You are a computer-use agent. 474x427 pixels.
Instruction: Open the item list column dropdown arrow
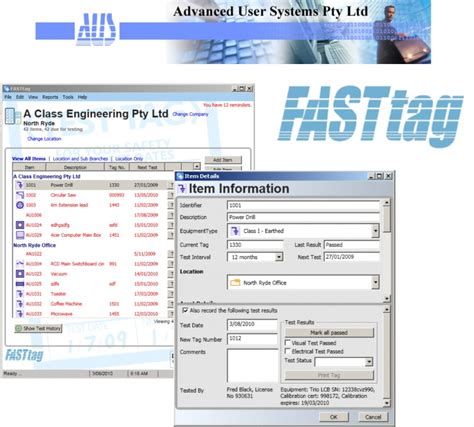197,166
